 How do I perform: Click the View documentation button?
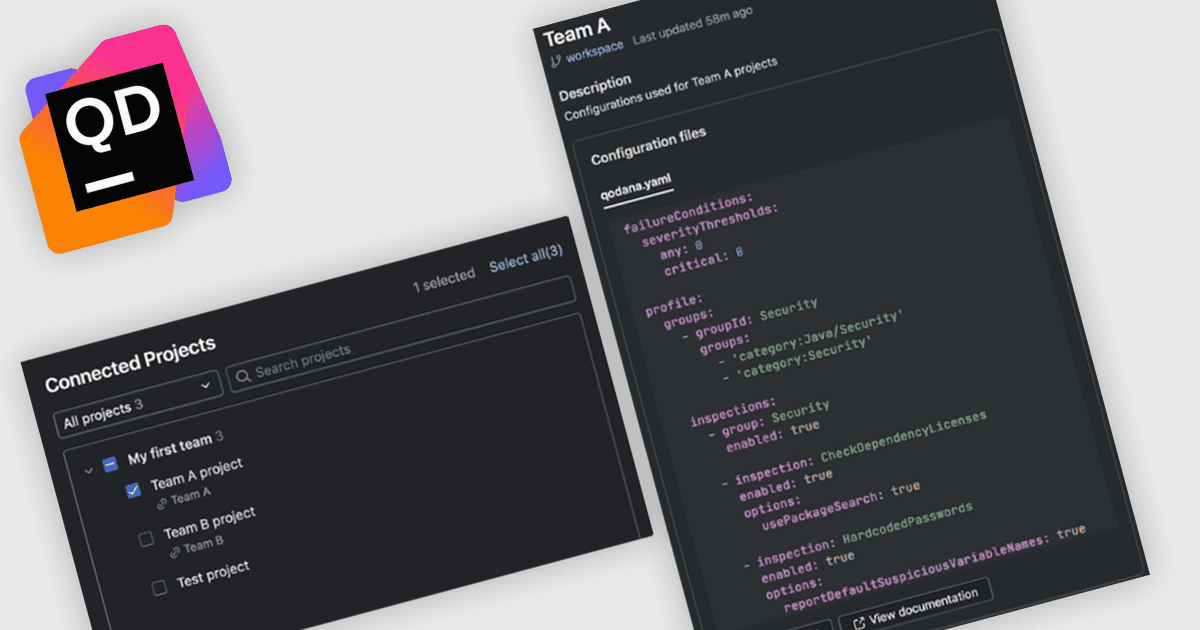pyautogui.click(x=915, y=609)
